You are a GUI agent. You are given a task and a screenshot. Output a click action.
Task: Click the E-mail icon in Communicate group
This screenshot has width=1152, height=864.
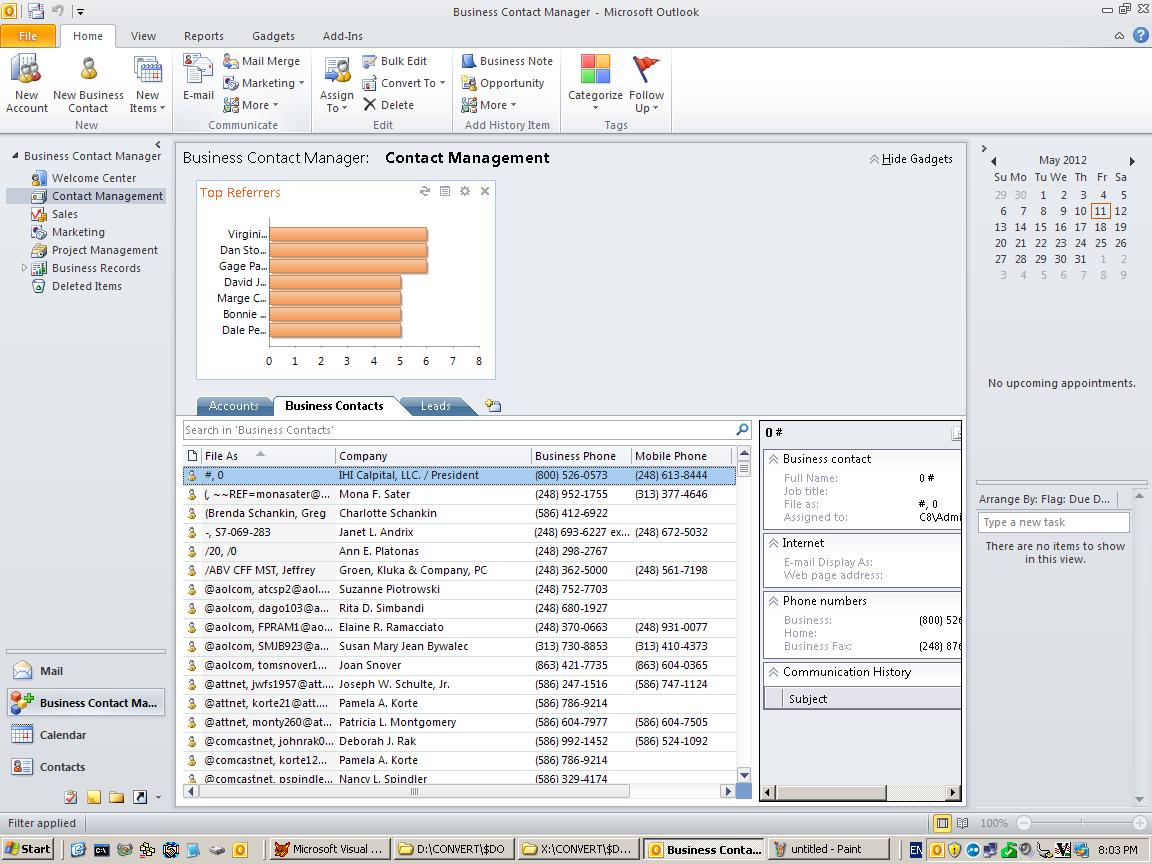pos(198,78)
